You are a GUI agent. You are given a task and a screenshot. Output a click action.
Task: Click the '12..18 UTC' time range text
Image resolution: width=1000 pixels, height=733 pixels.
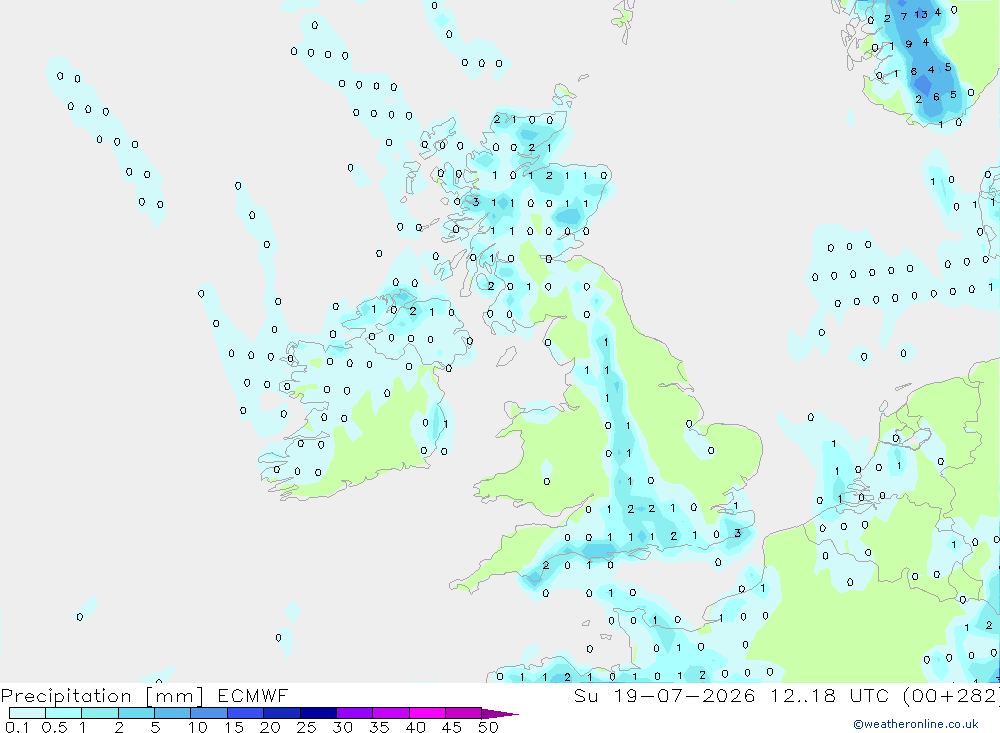click(829, 695)
